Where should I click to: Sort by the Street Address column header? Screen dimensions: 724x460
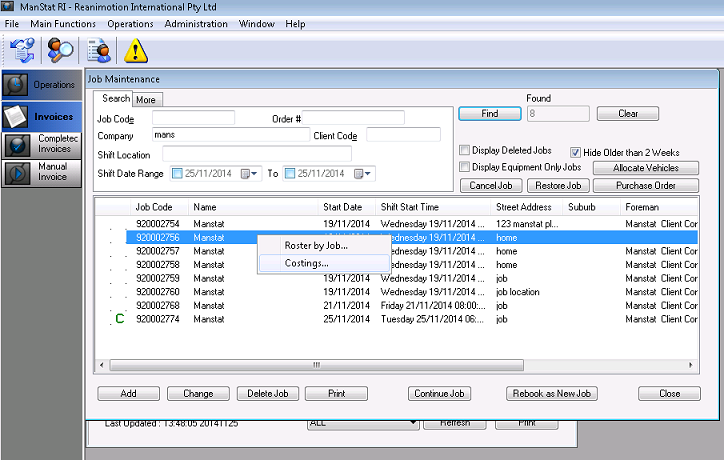pos(526,207)
